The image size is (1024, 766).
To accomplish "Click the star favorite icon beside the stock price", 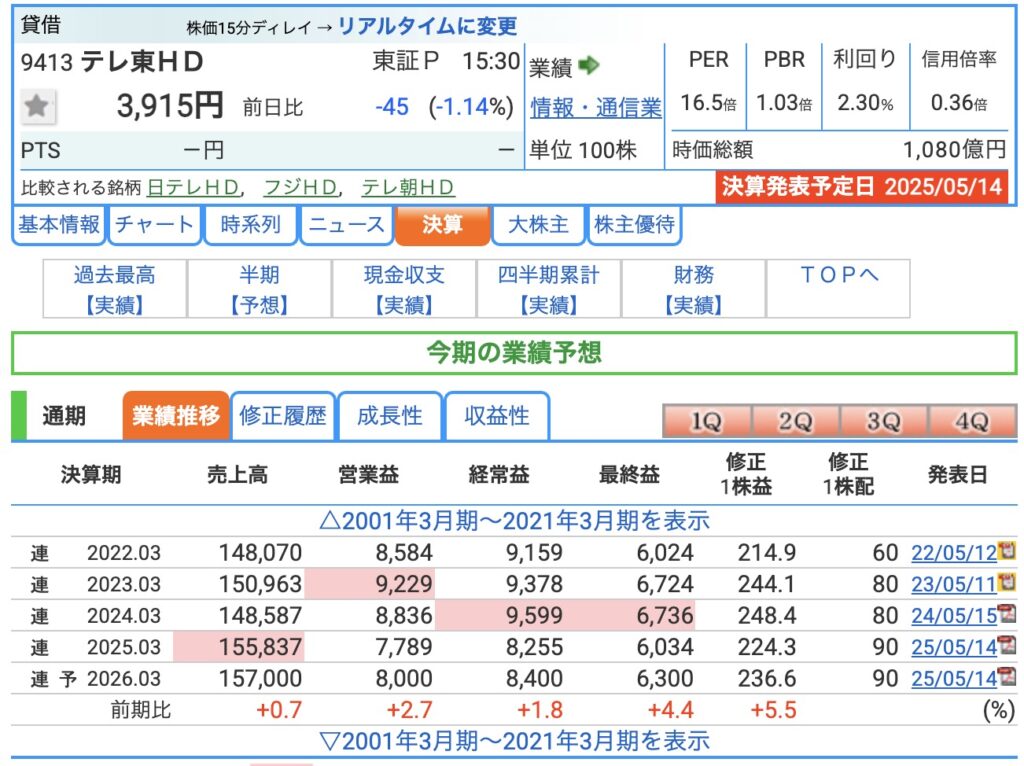I will tap(38, 106).
